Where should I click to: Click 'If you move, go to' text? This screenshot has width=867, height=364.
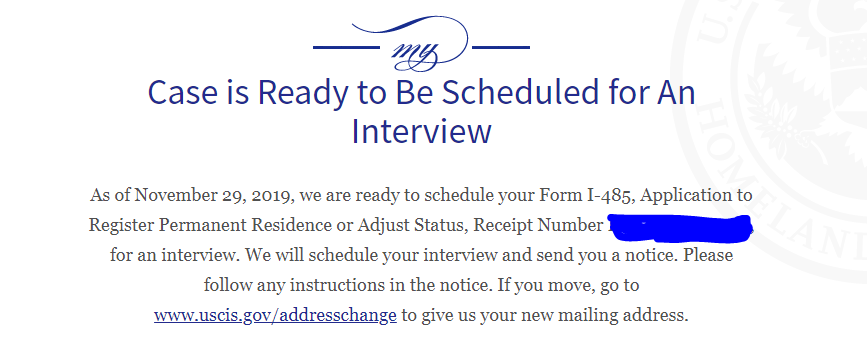tap(568, 285)
